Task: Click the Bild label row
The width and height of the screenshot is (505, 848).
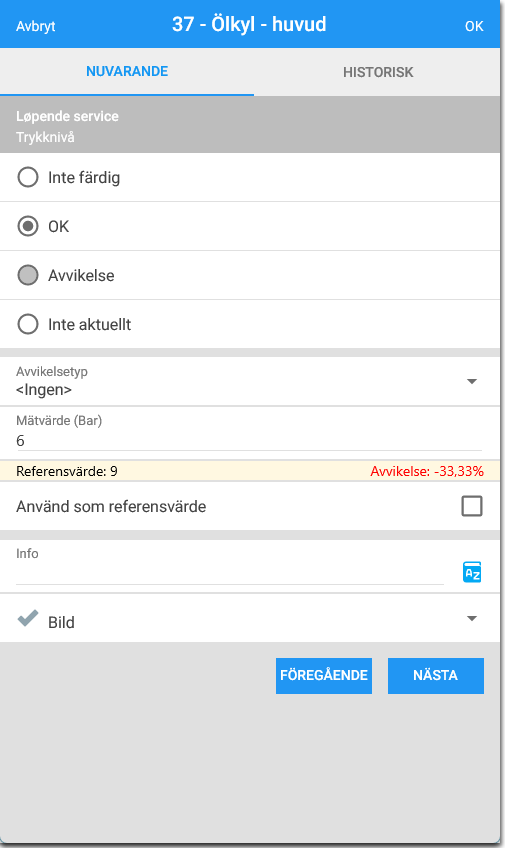Action: pyautogui.click(x=250, y=618)
